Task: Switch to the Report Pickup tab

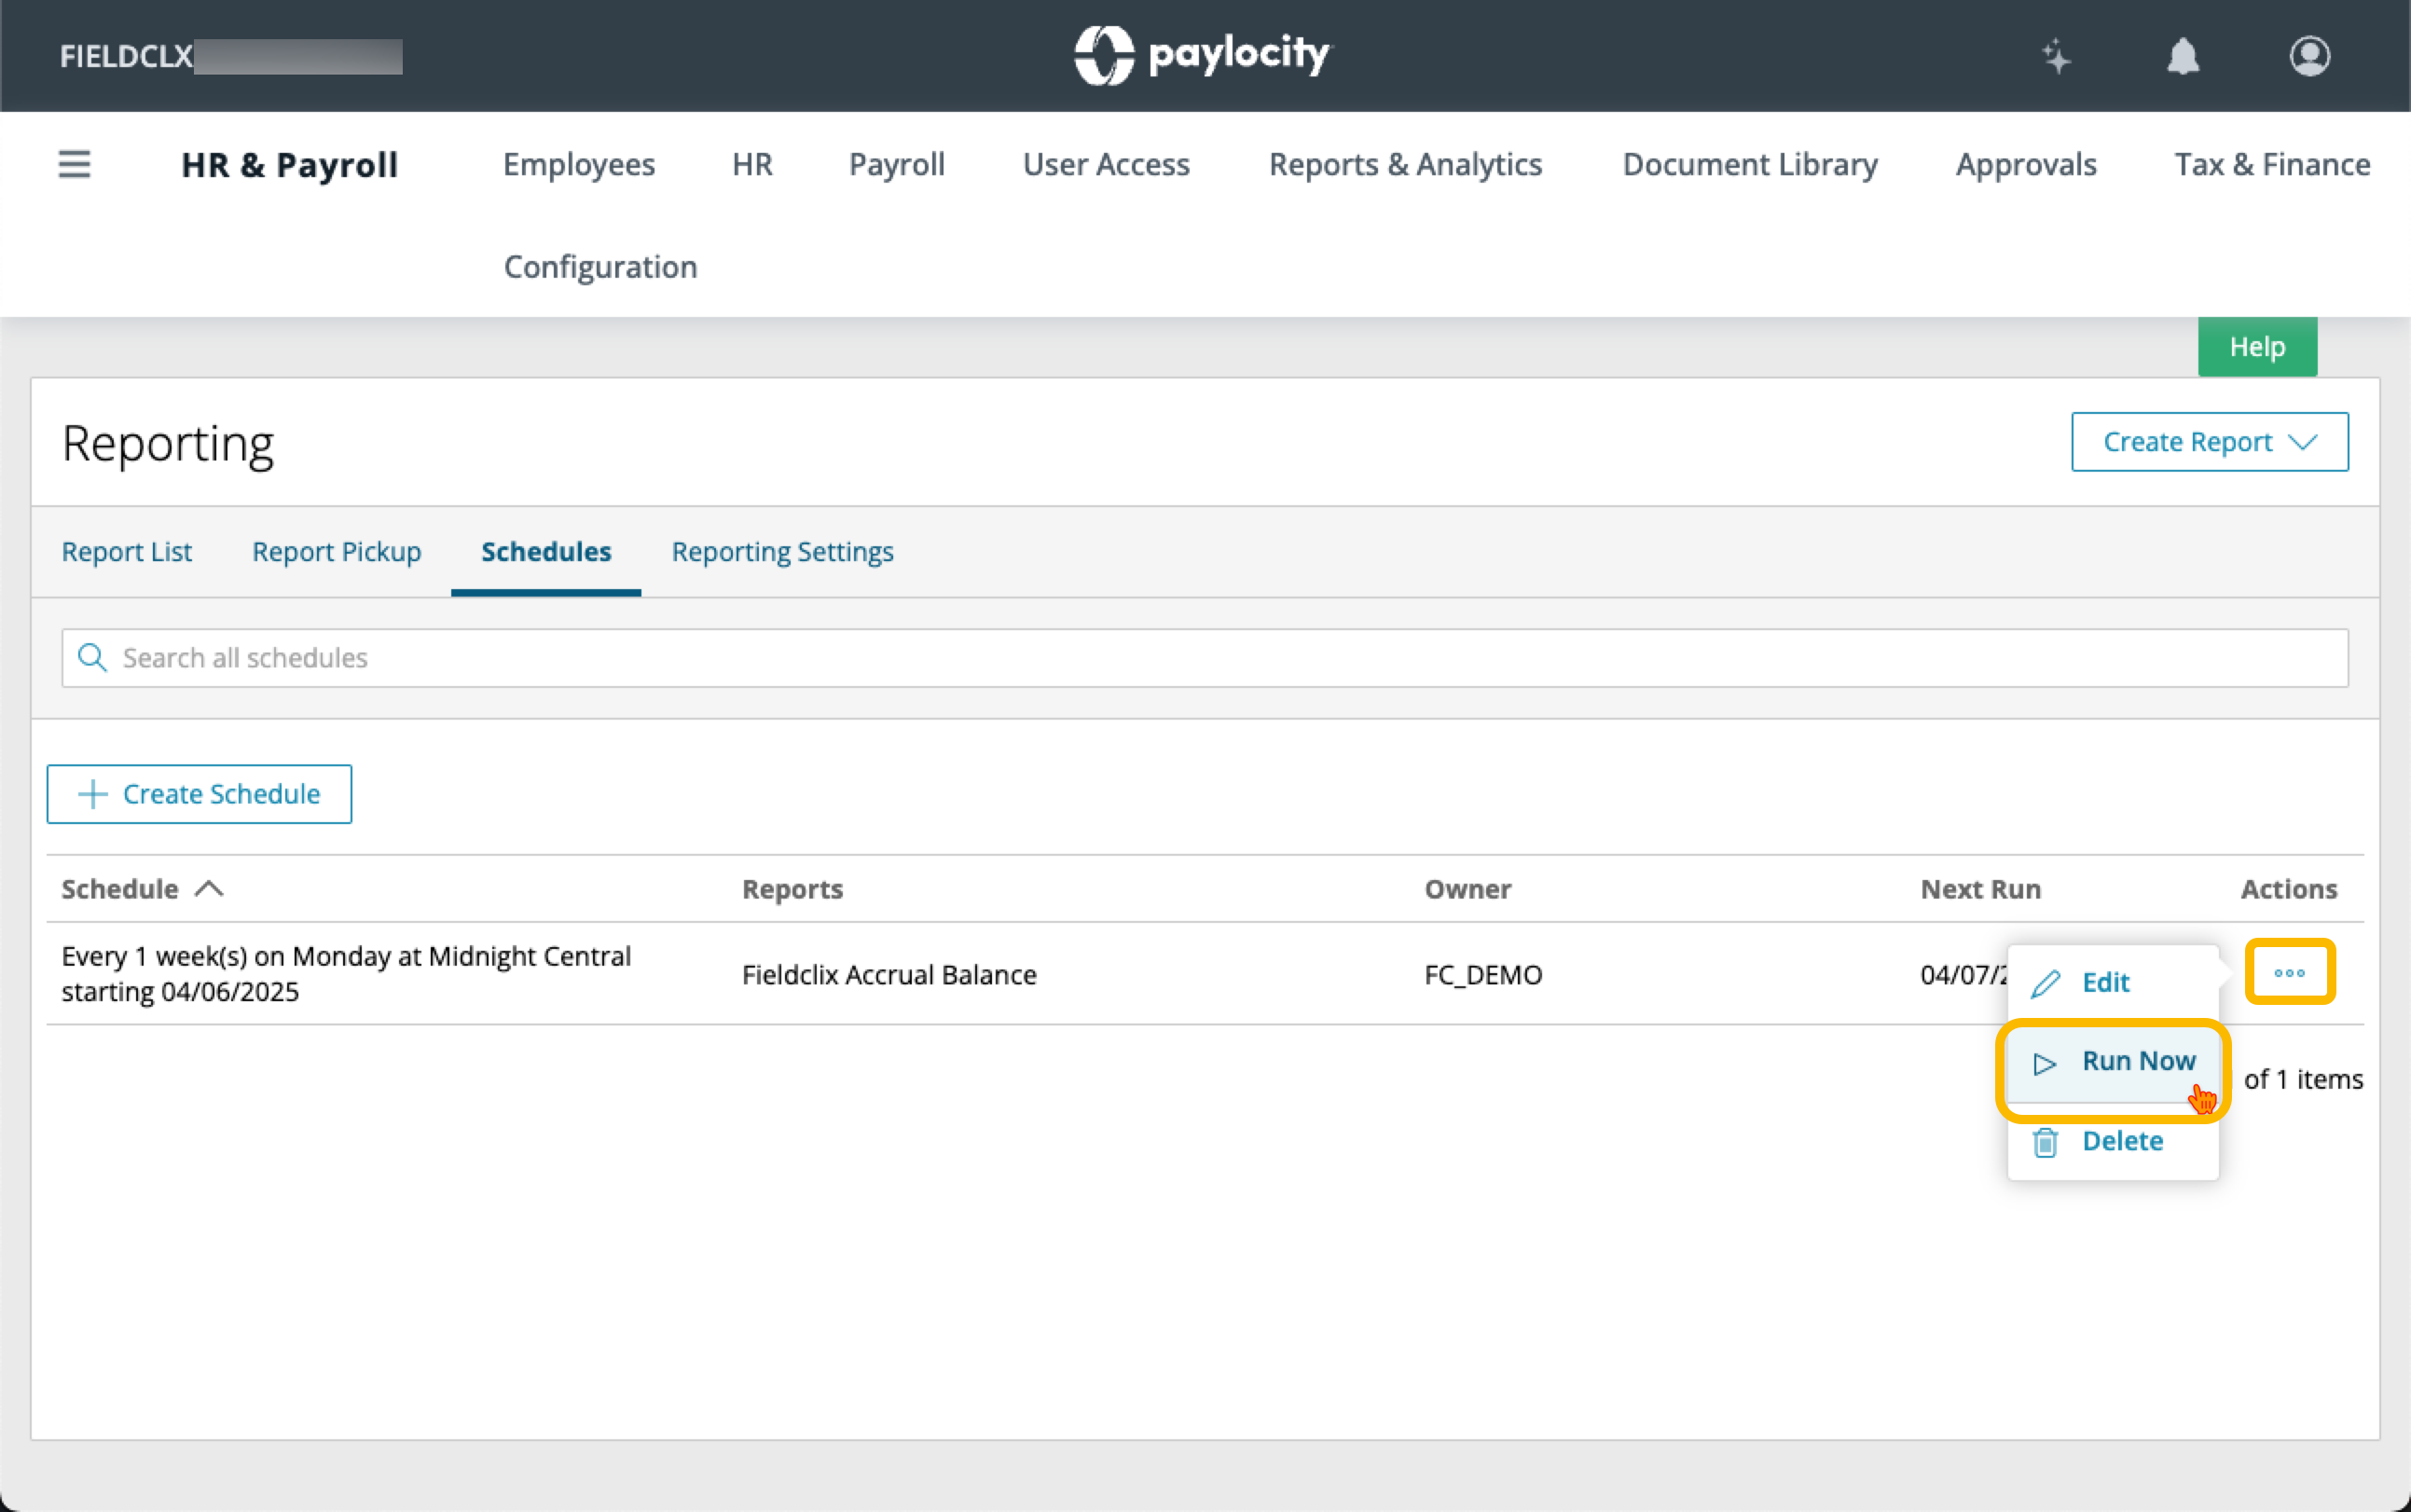Action: coord(336,552)
